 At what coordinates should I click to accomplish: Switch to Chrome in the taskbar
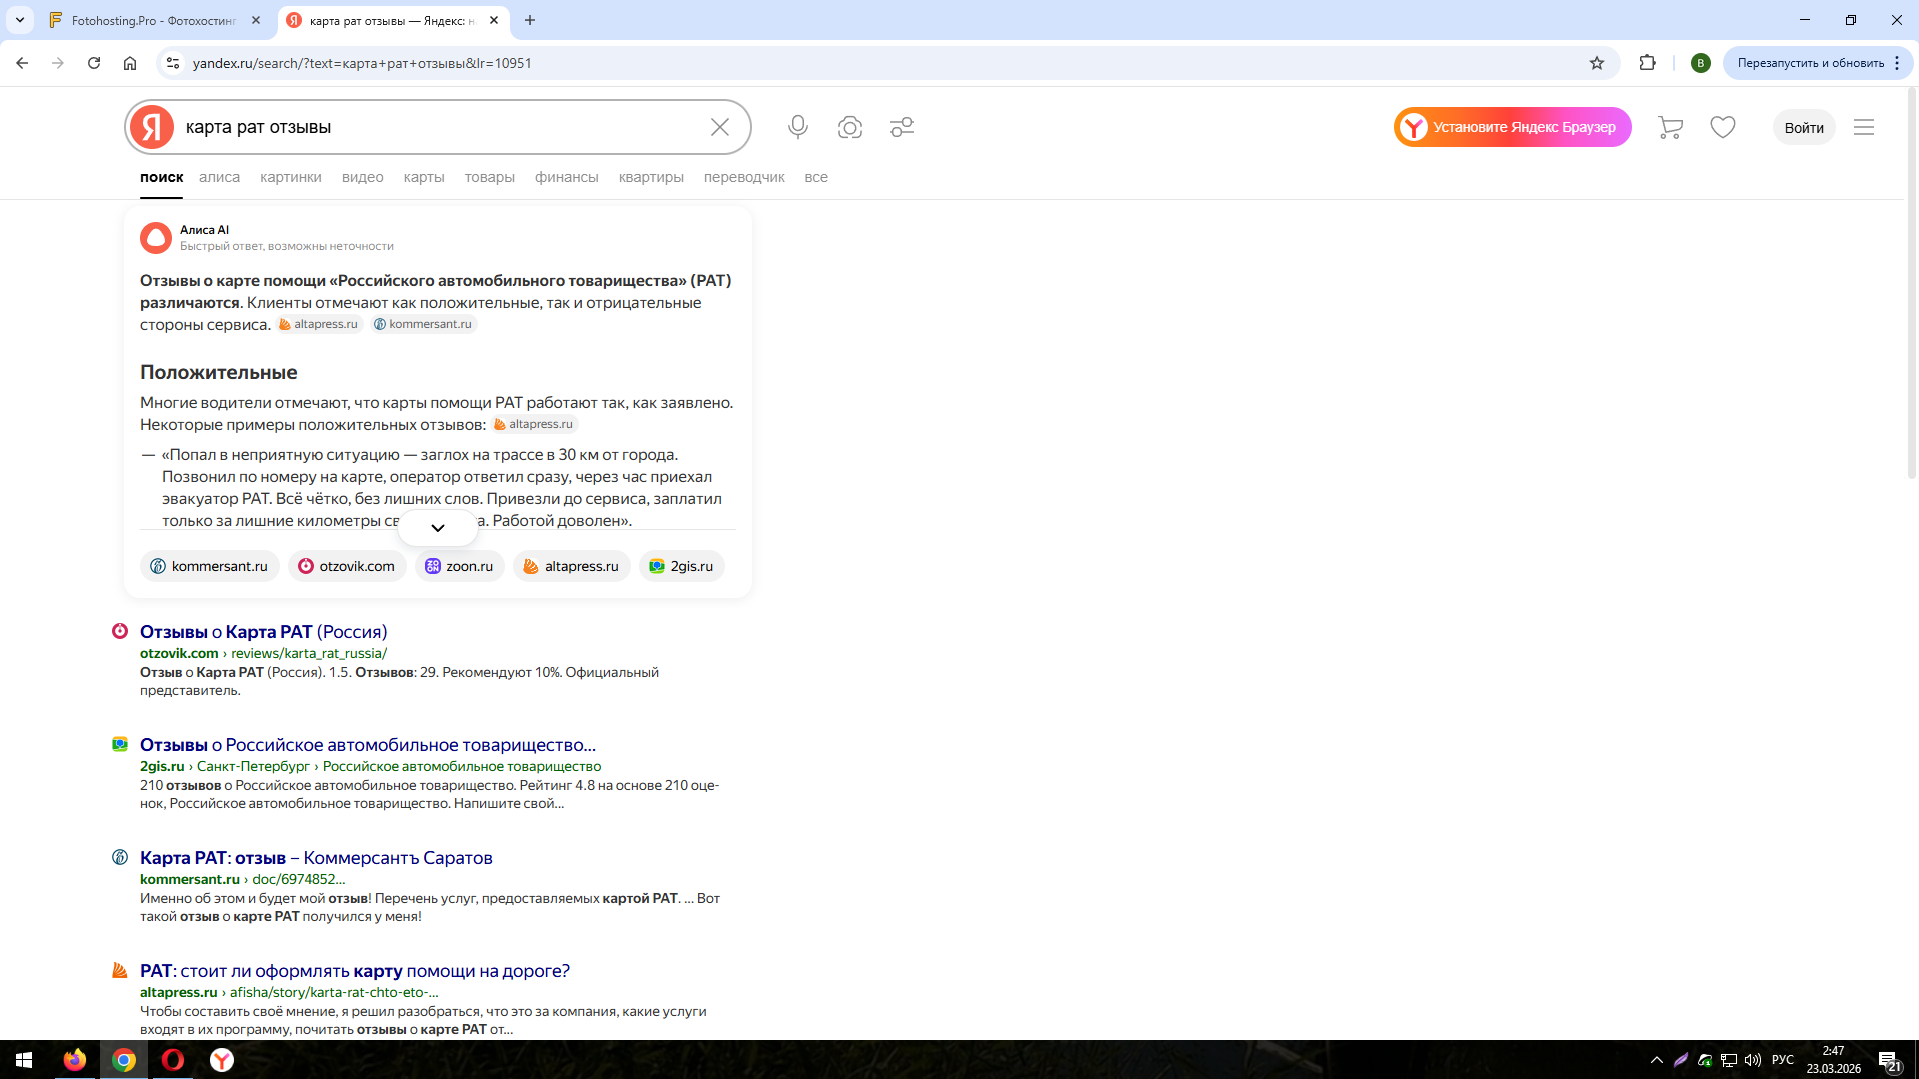pos(124,1060)
